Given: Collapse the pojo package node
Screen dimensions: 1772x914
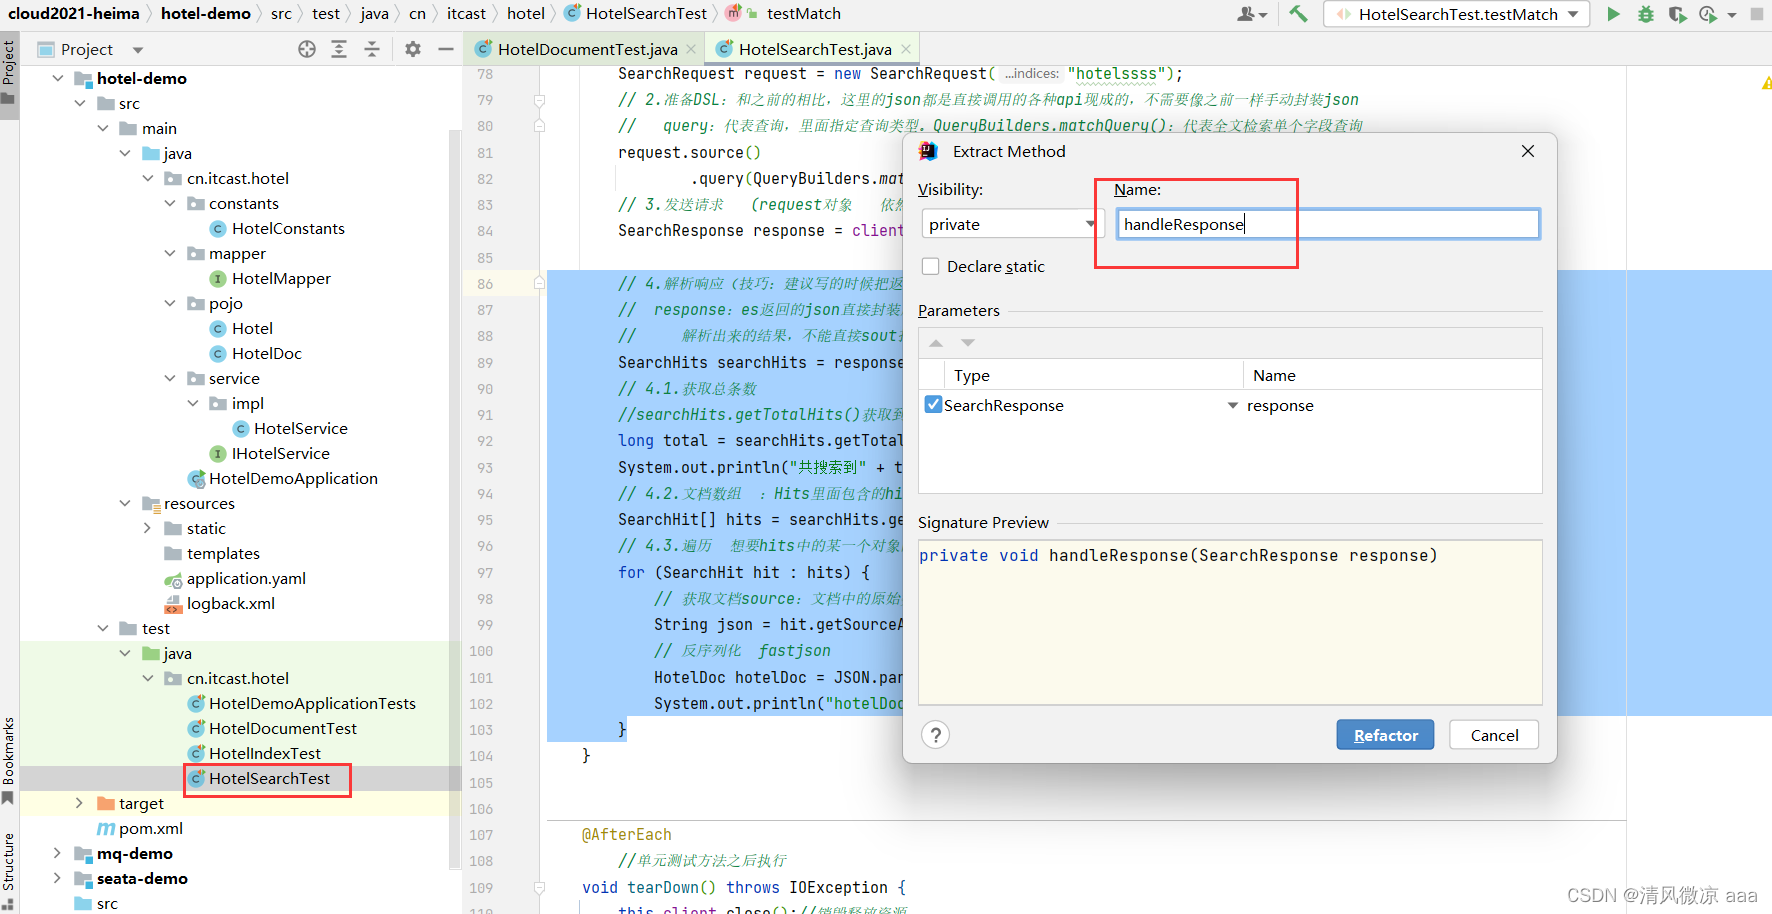Looking at the screenshot, I should coord(170,303).
